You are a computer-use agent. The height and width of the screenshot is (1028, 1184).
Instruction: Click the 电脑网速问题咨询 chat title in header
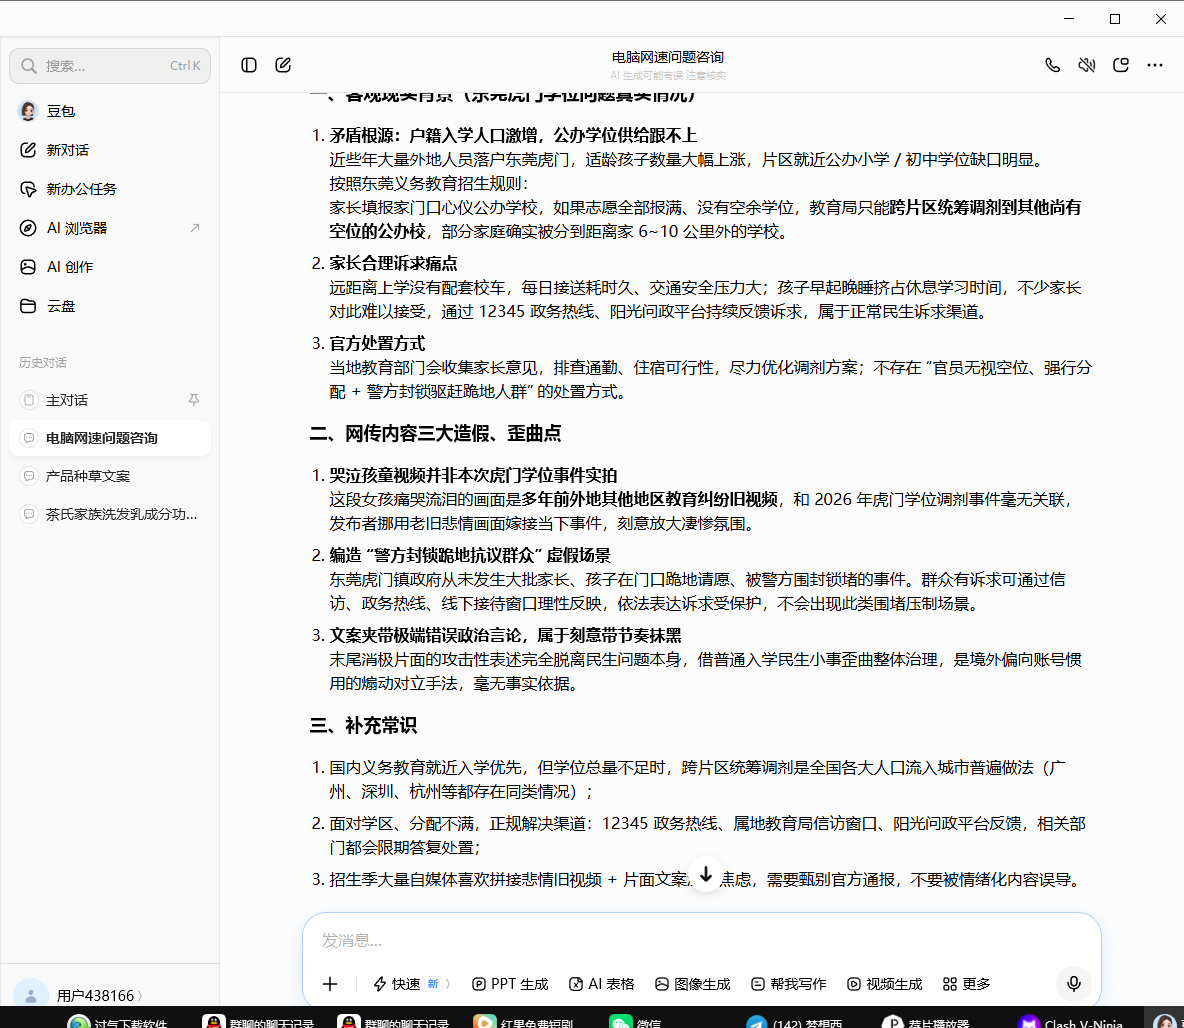[x=668, y=57]
